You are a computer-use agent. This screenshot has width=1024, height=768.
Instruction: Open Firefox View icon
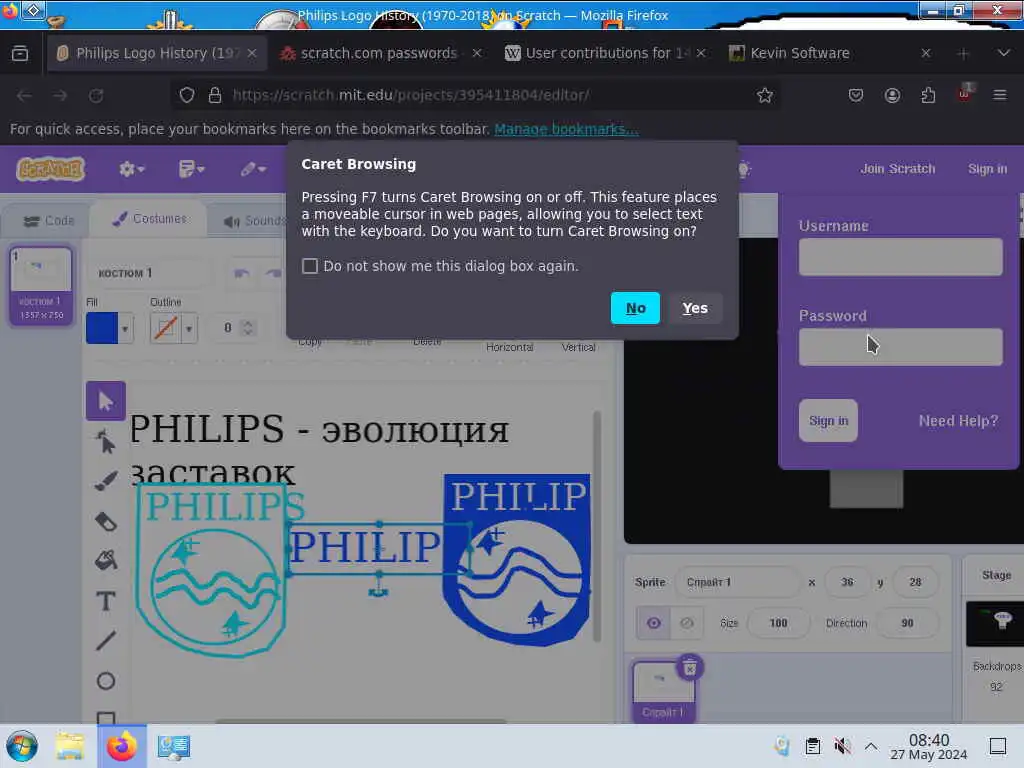[x=20, y=53]
